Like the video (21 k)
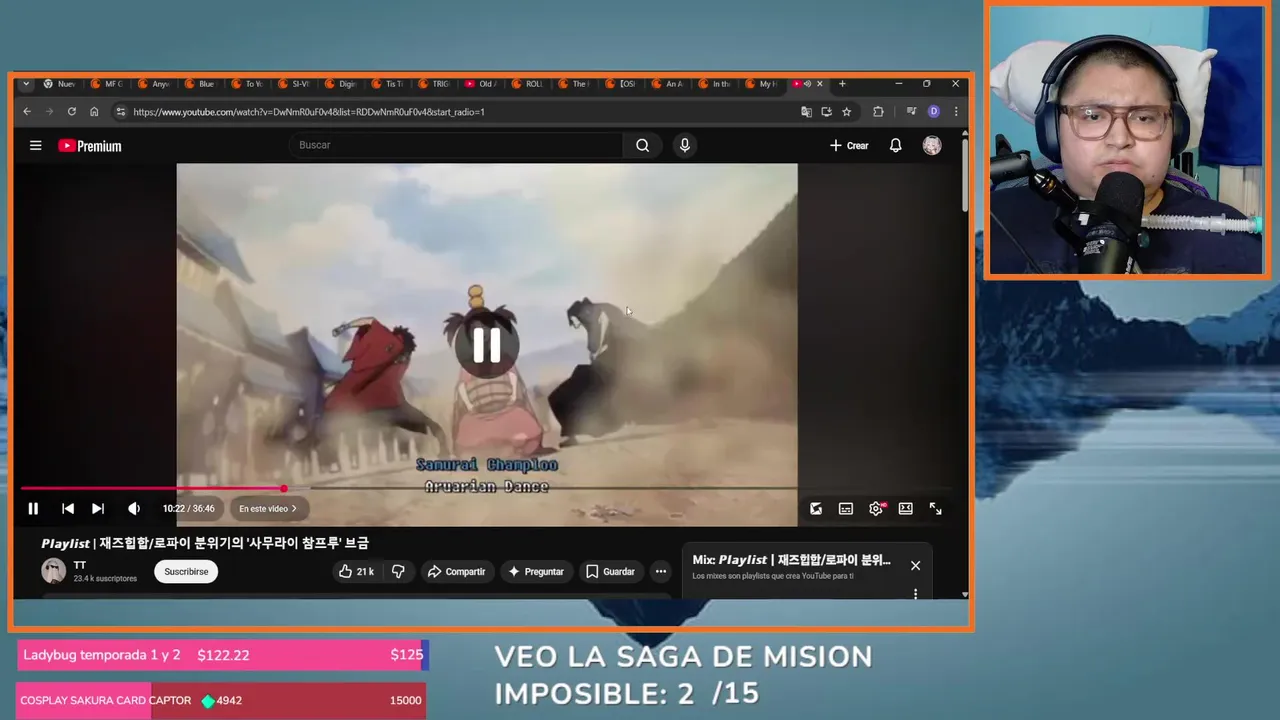Screen dimensions: 1280x720 [355, 572]
